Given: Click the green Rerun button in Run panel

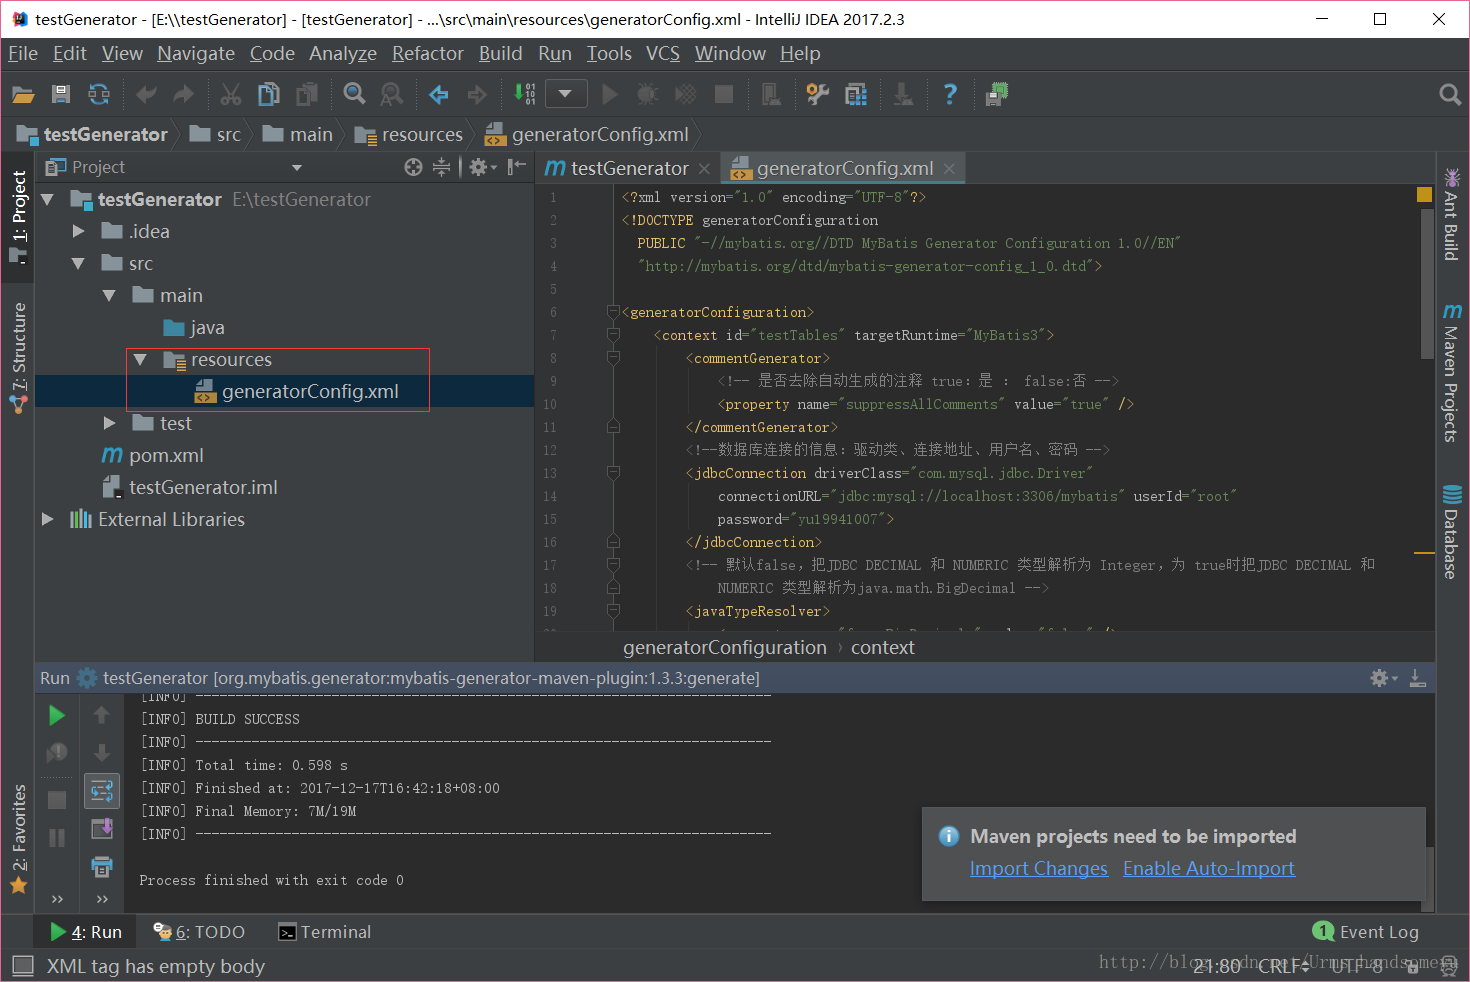Looking at the screenshot, I should tap(57, 715).
